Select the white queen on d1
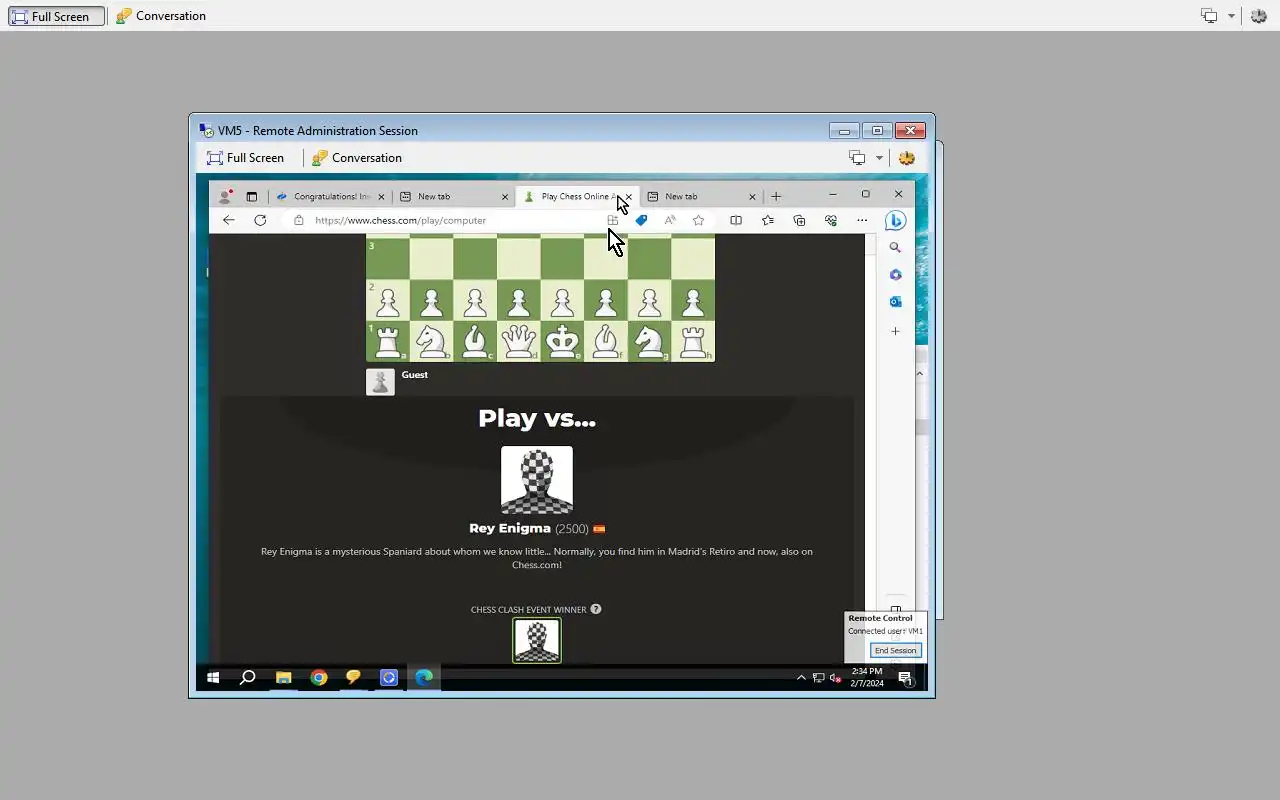The height and width of the screenshot is (800, 1280). (518, 341)
